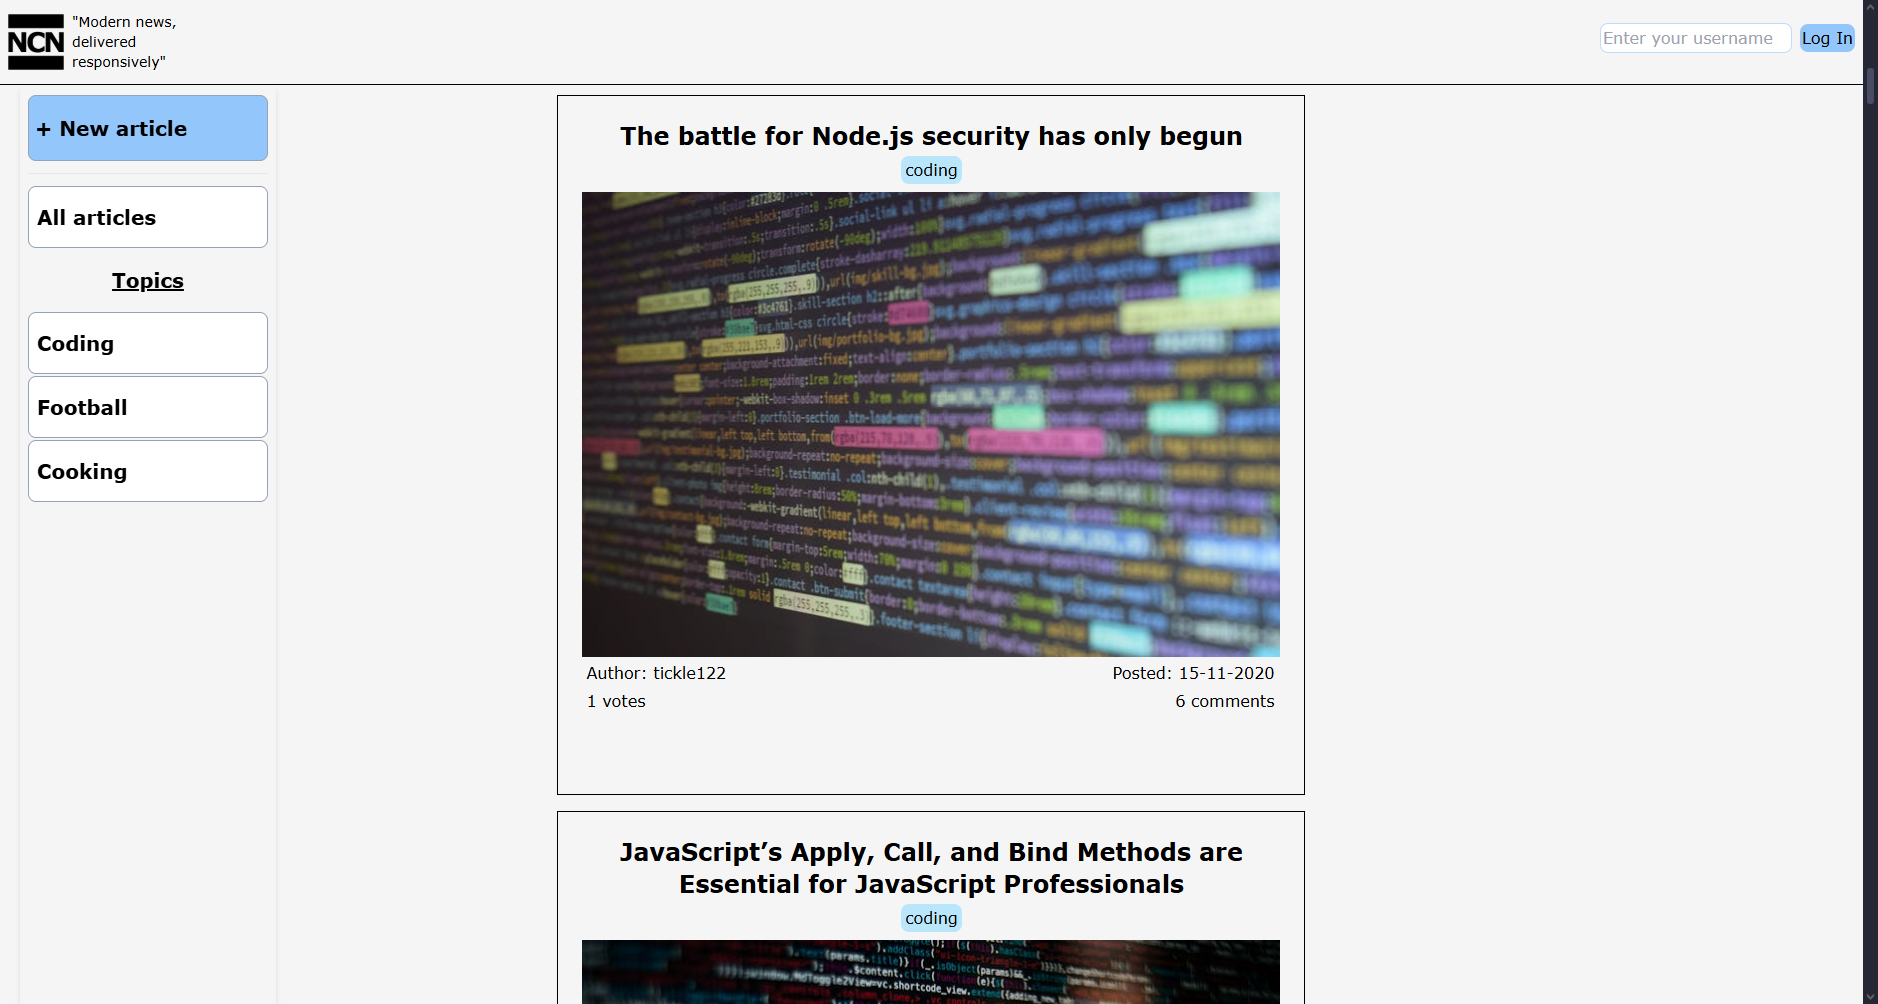Click coding tag under JavaScript Apply article

931,918
